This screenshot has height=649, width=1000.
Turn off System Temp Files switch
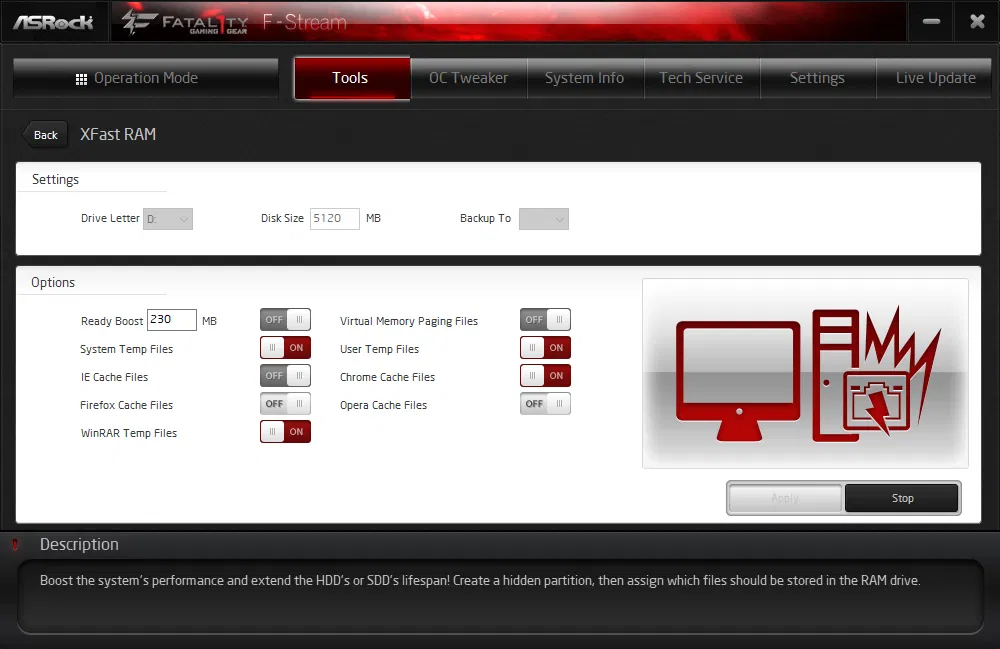[285, 348]
